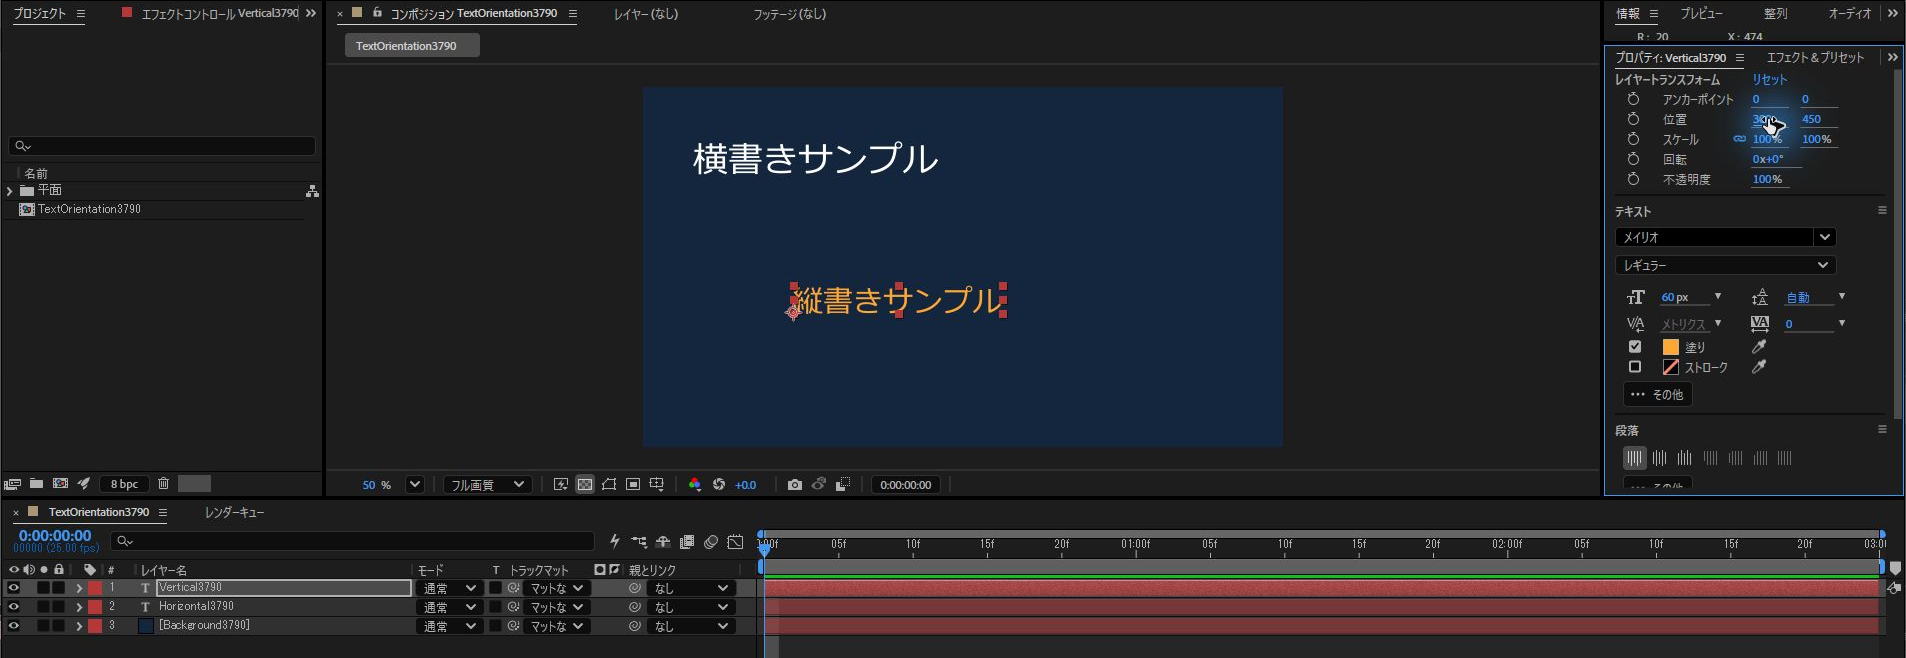
Task: Click the TextOrientation3790 breadcrumb button in viewer
Action: pos(412,46)
